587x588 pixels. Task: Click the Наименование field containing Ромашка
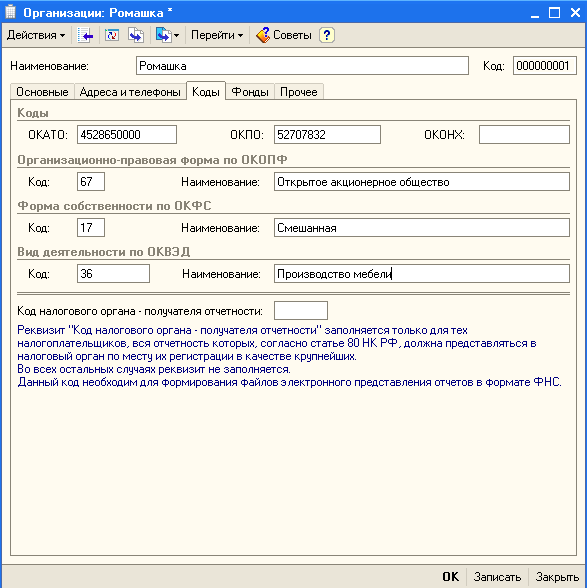point(302,66)
